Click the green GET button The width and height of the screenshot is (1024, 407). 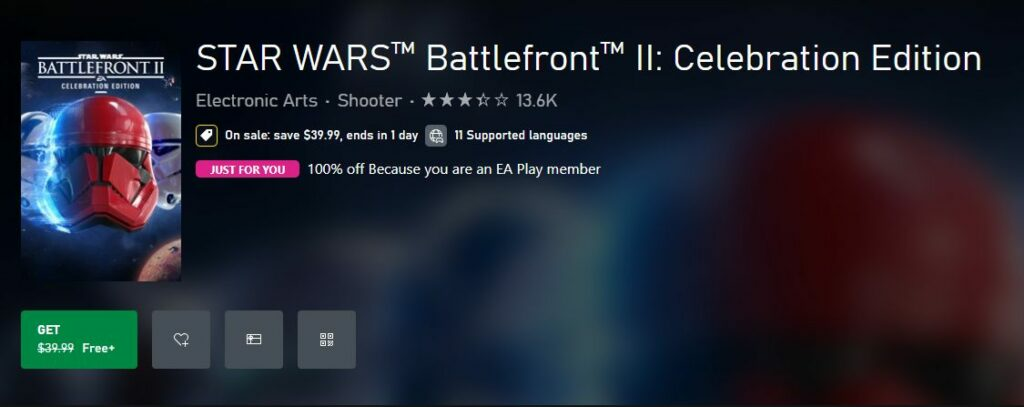click(79, 339)
